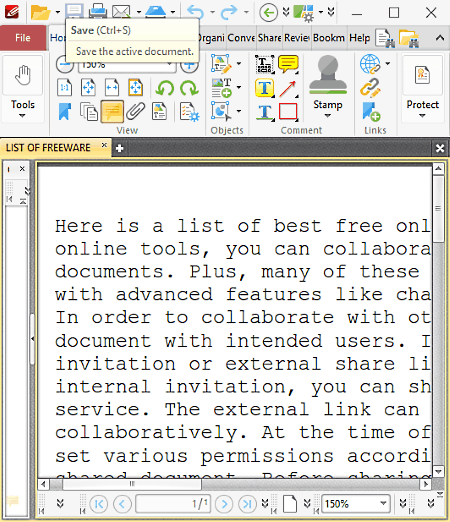
Task: Undo the last action
Action: 196,12
